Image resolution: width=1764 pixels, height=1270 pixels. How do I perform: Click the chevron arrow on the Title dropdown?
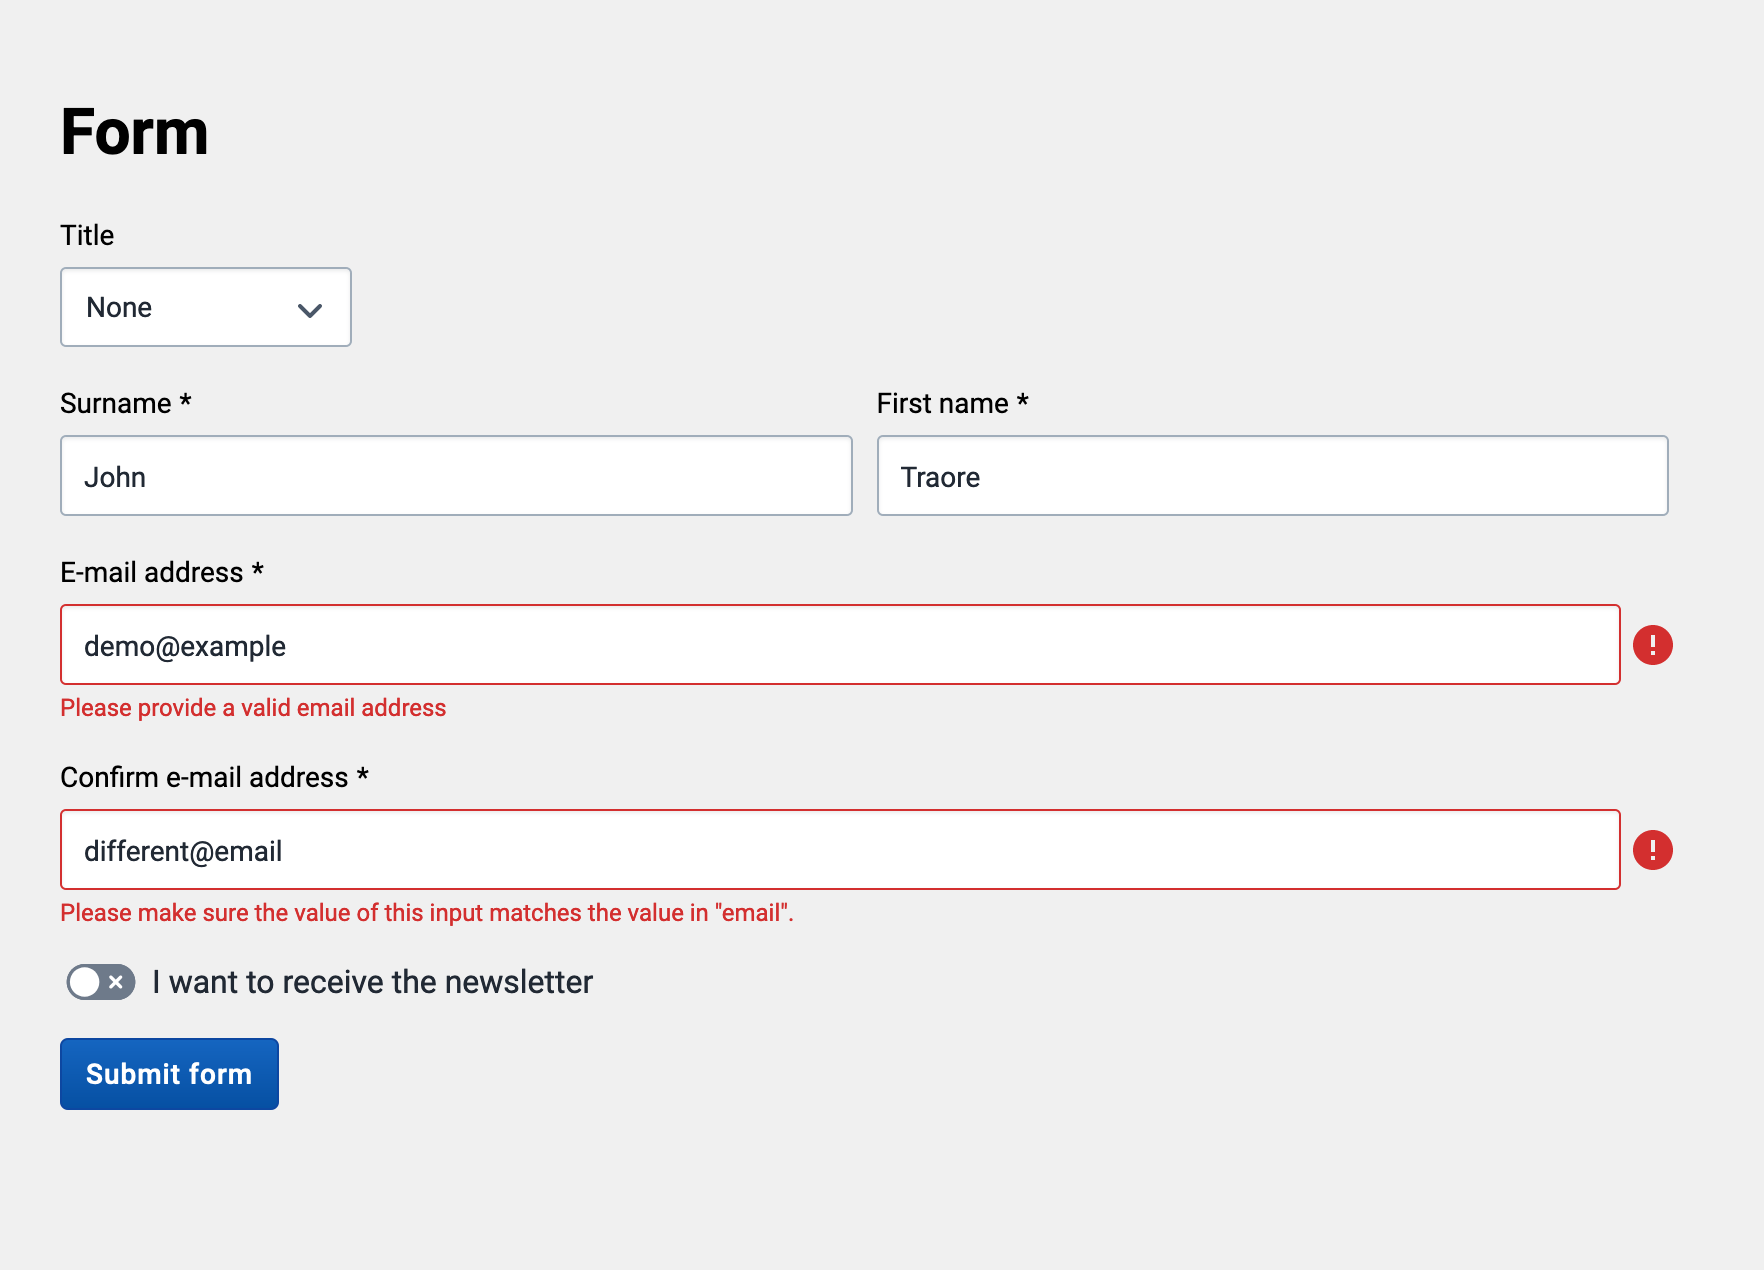308,308
